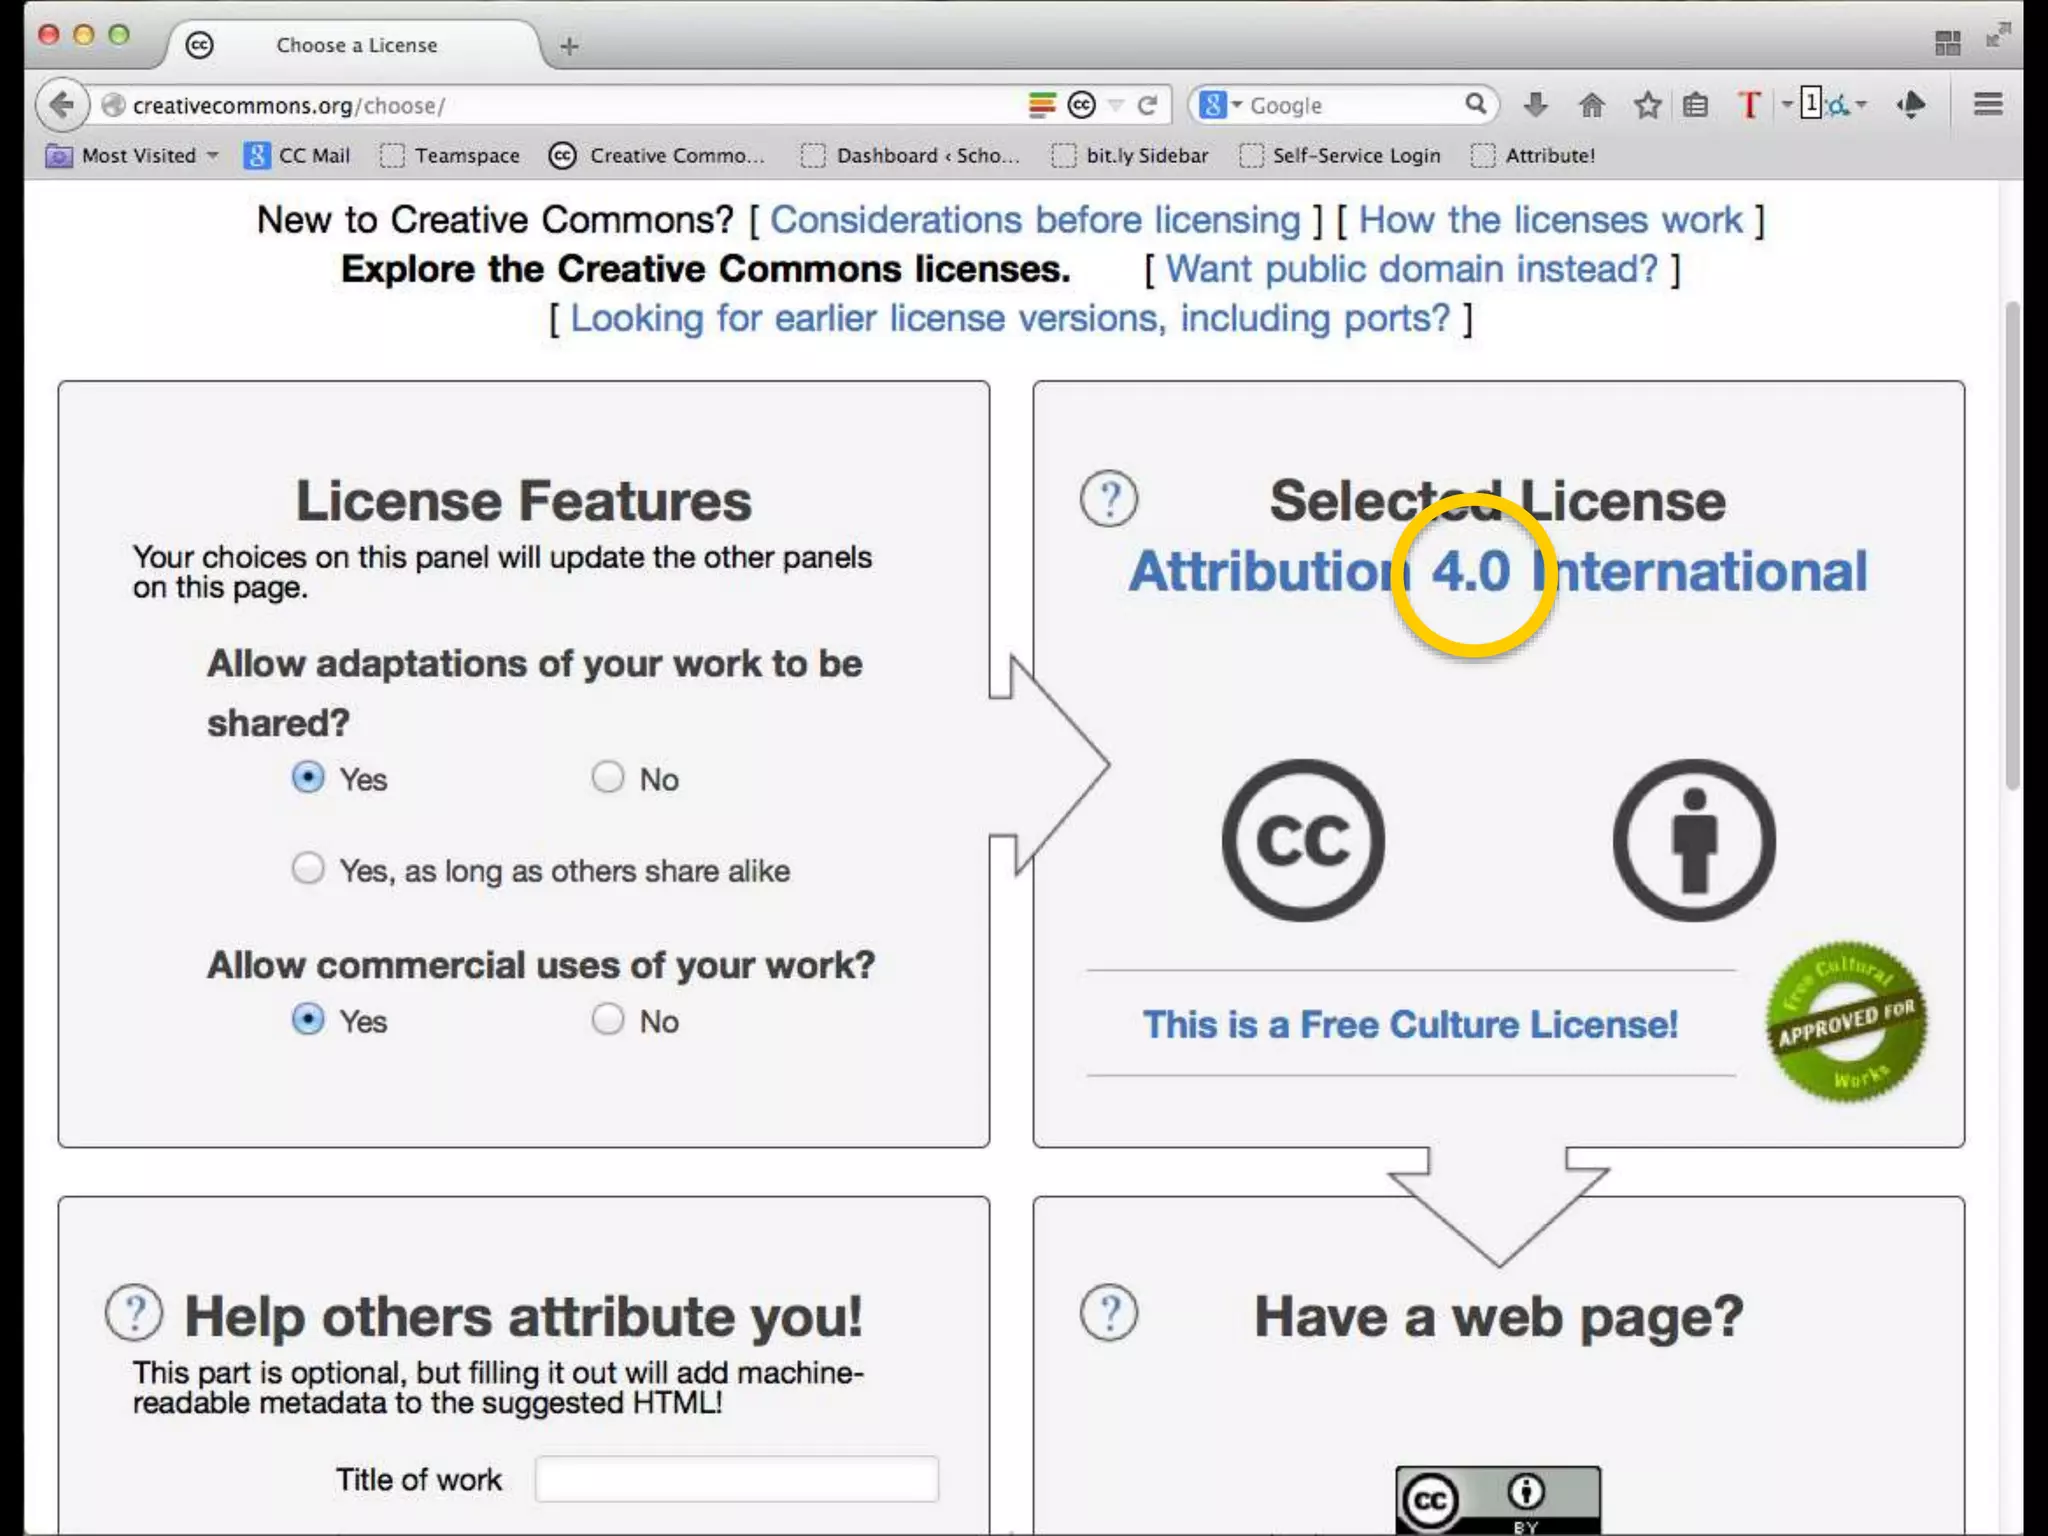Screen dimensions: 2048x1536
Task: Open a new tab with plus button
Action: [569, 46]
